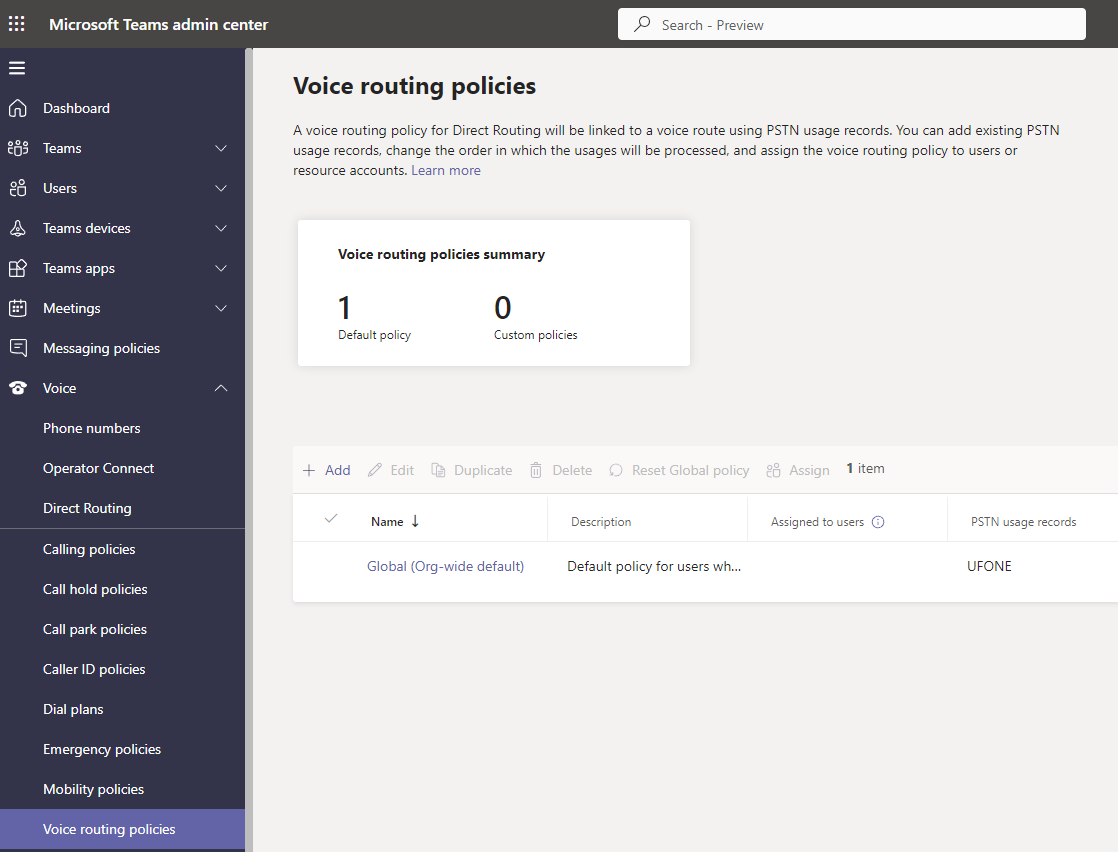Click the Learn more link

446,170
